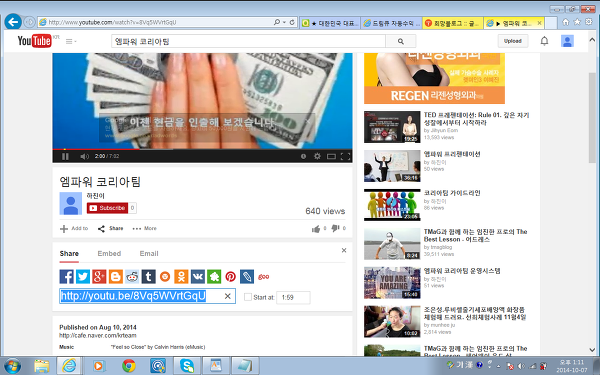The image size is (600, 375).
Task: Open YouTube notifications bell
Action: click(544, 41)
